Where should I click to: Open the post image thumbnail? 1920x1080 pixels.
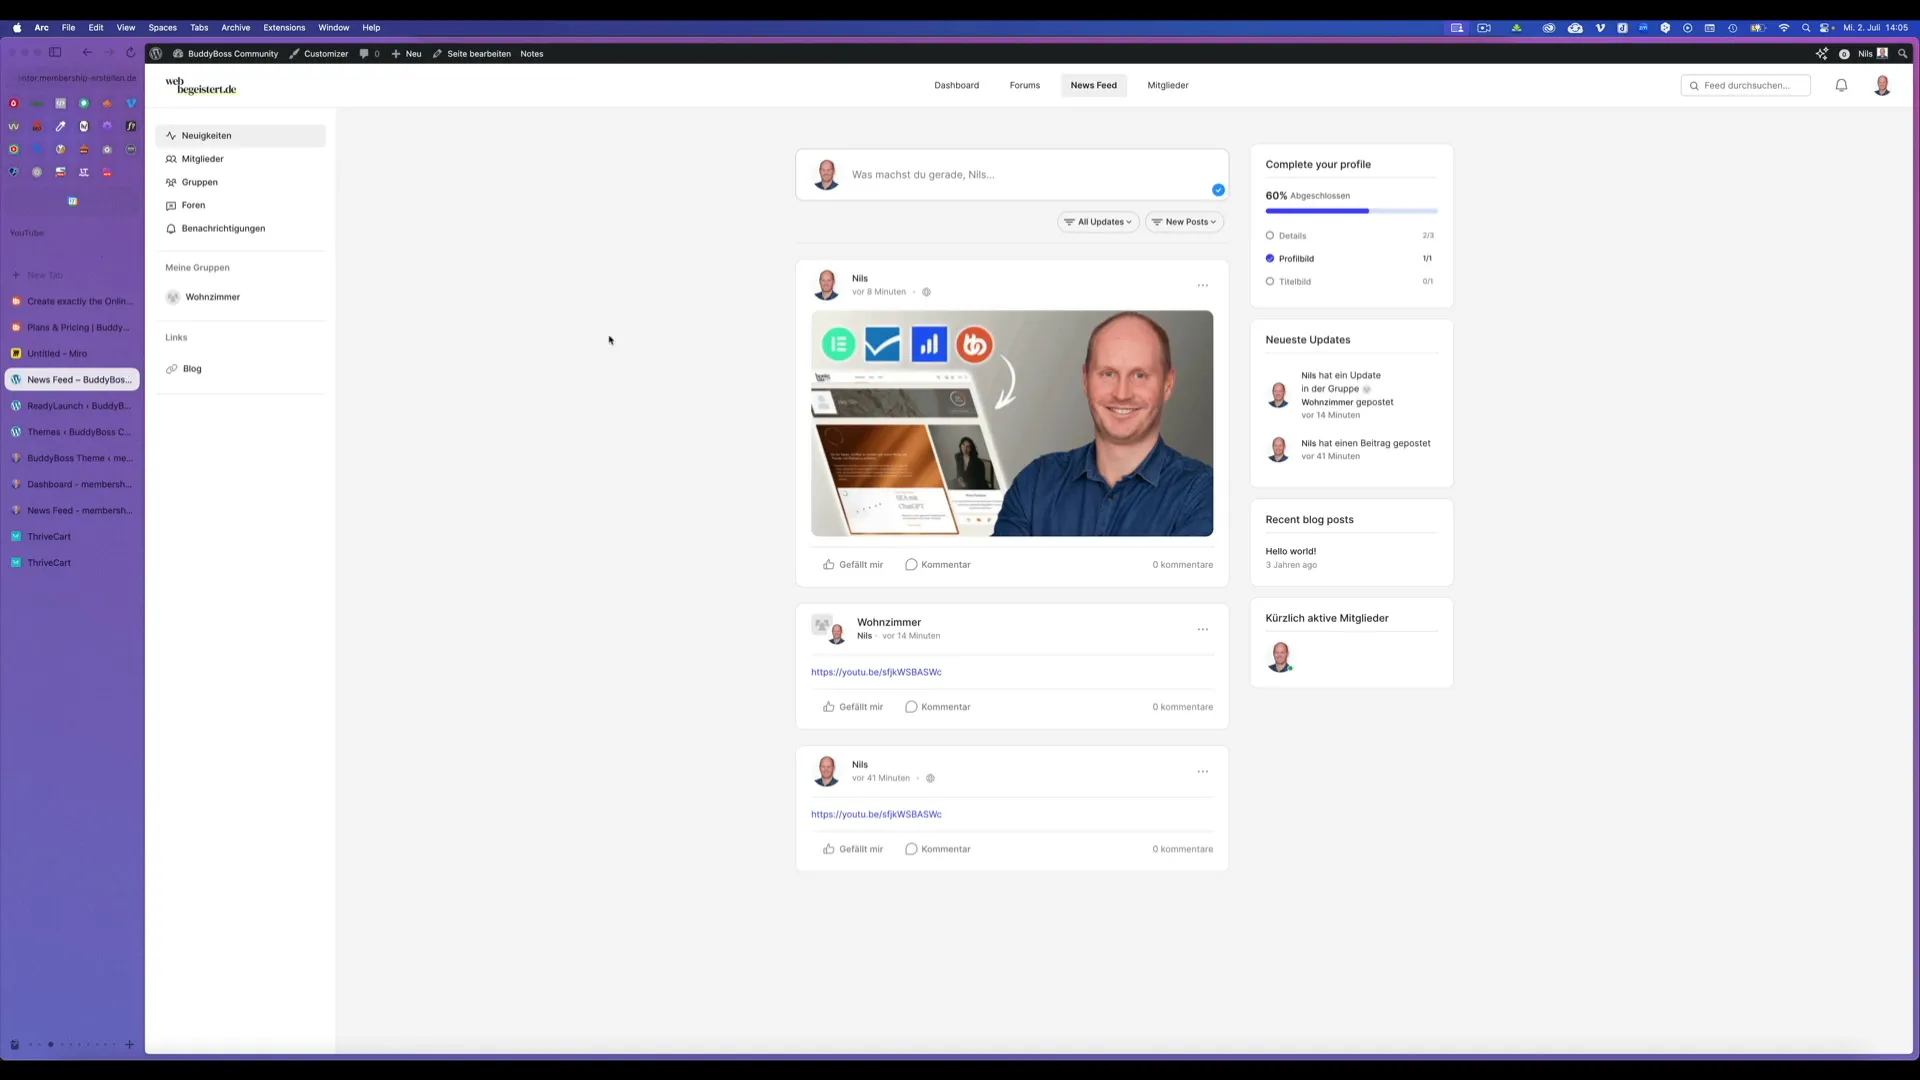tap(1012, 424)
